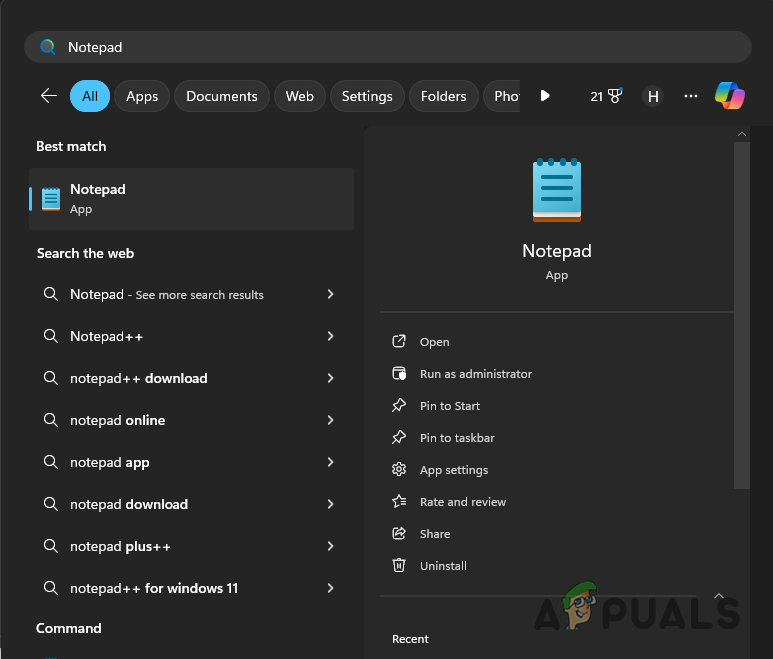Click the small Notepad icon under Best match
This screenshot has width=773, height=659.
coord(51,199)
